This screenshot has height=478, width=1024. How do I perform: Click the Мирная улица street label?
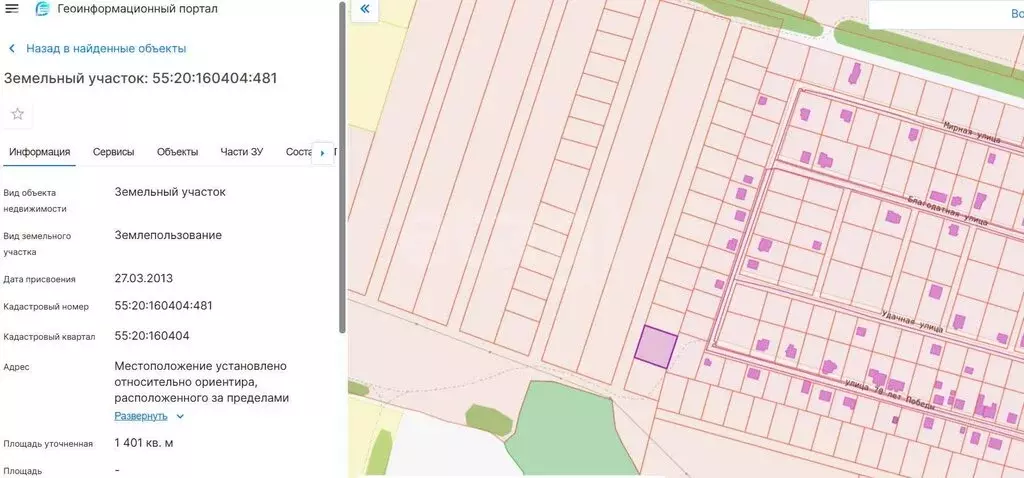pos(972,133)
